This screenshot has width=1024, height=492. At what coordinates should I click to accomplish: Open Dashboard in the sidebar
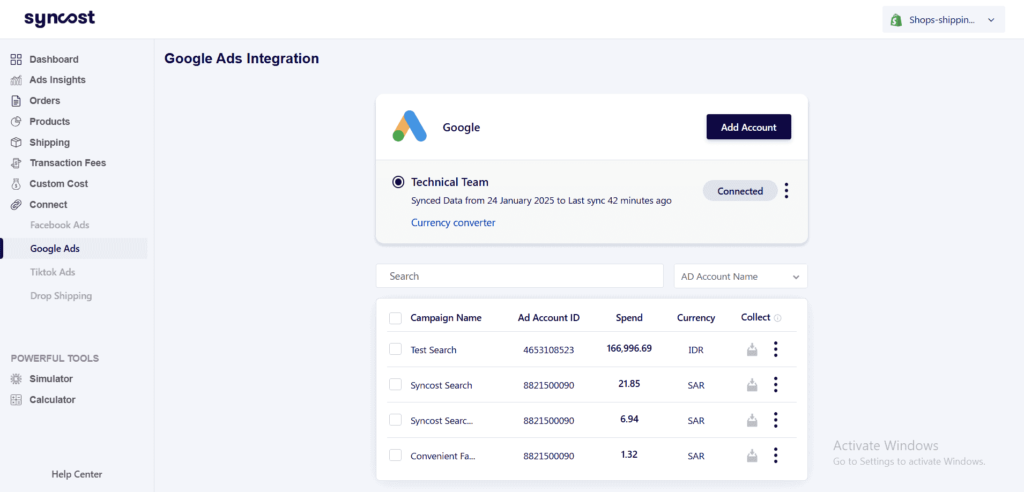(x=54, y=59)
